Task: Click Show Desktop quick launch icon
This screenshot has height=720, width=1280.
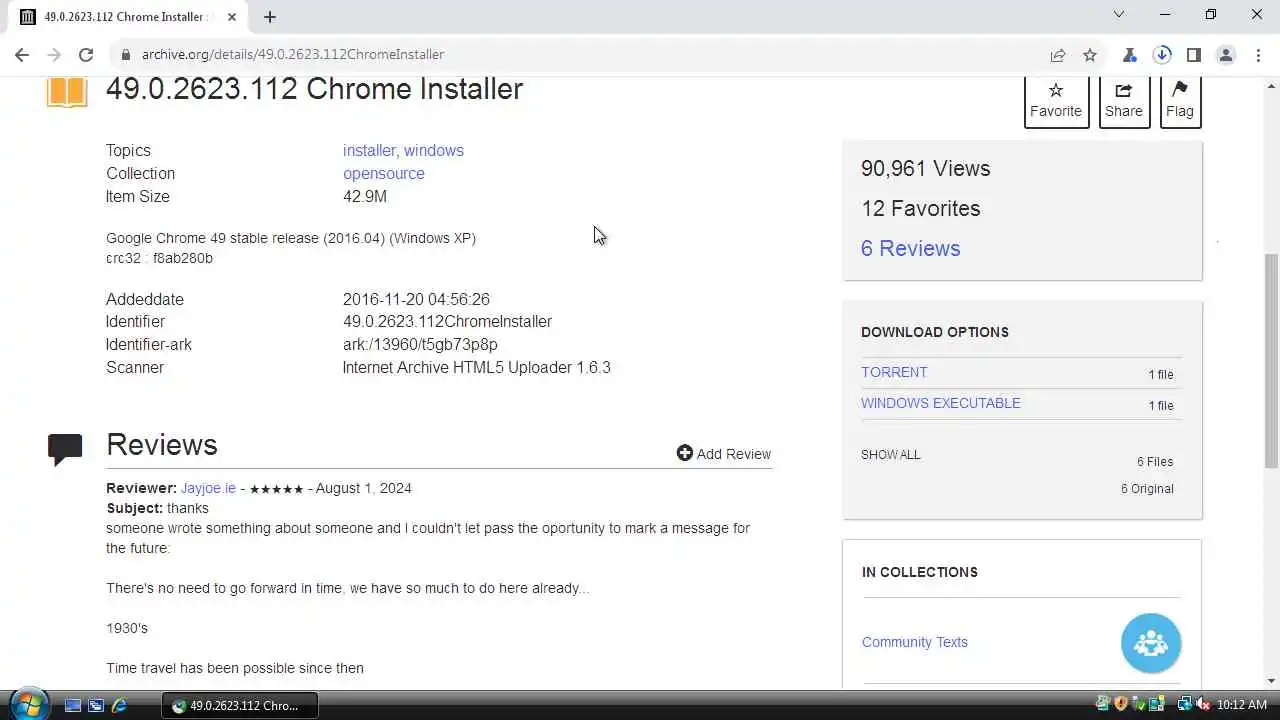Action: pyautogui.click(x=72, y=705)
